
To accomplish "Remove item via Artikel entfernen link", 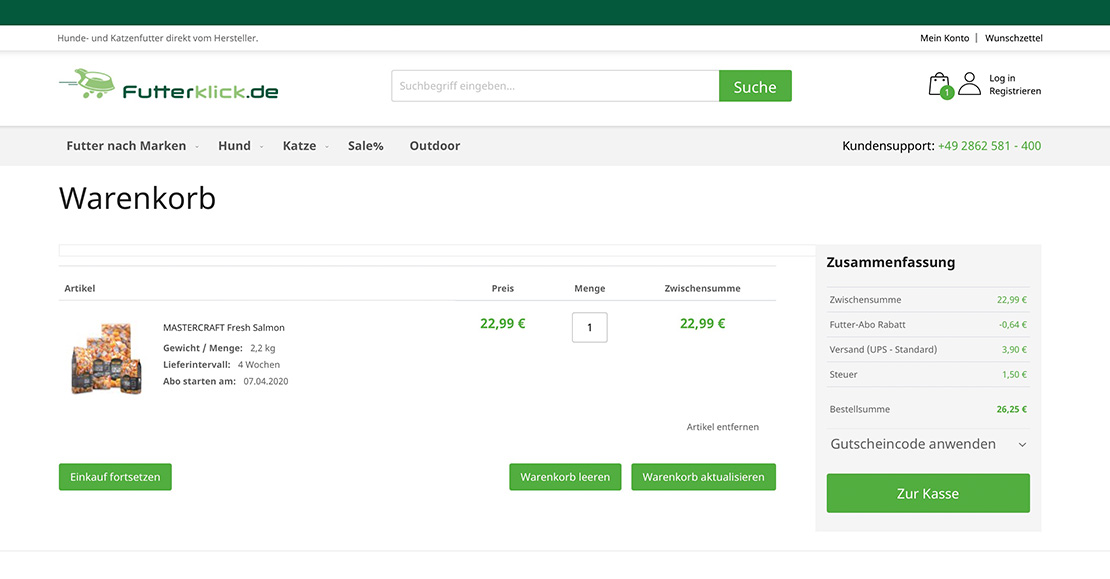I will coord(722,427).
